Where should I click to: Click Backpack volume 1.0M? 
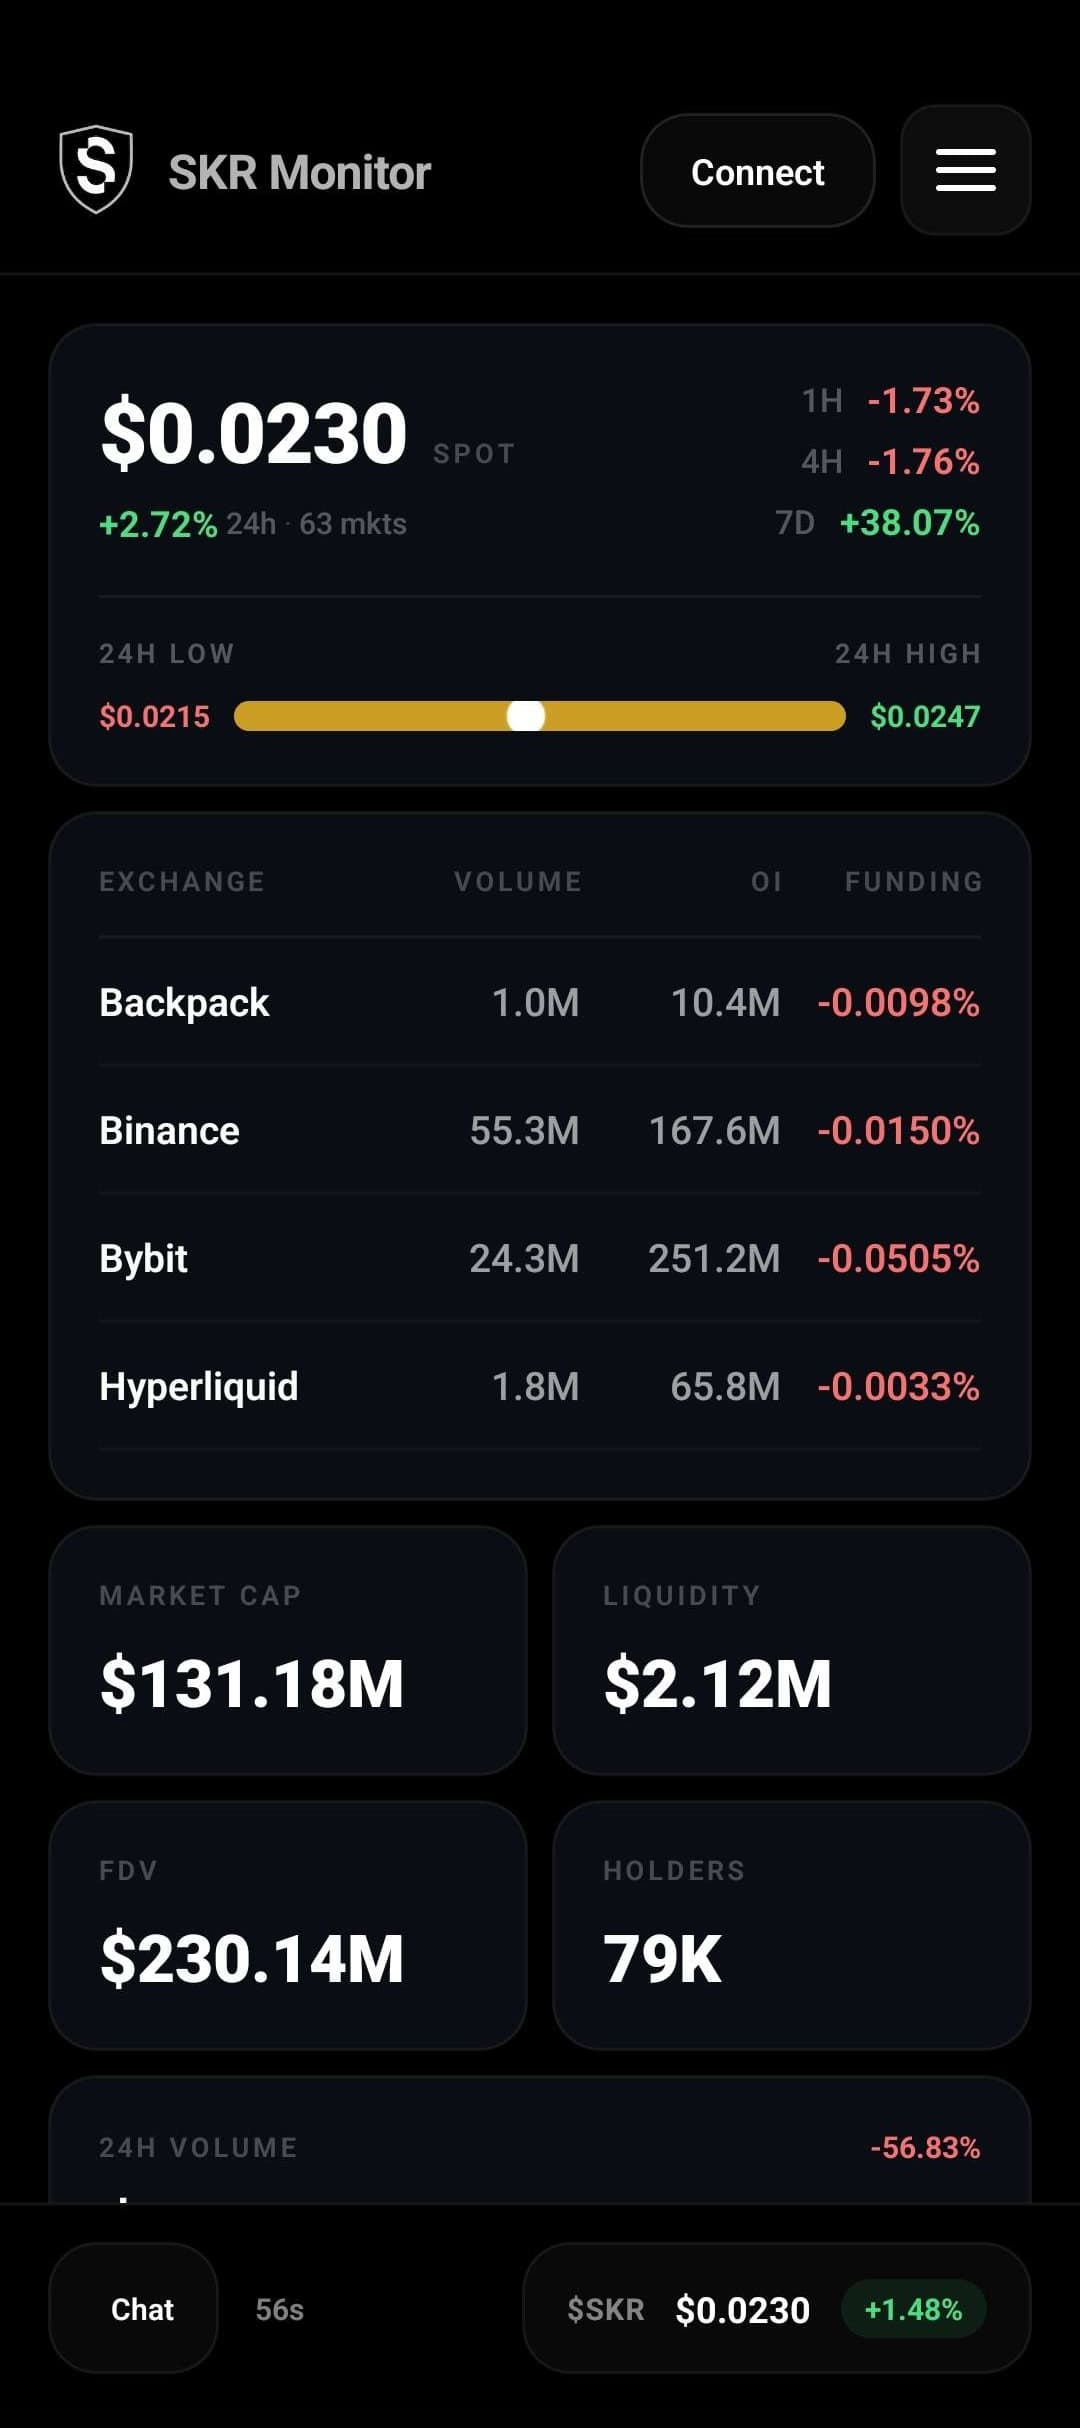536,1002
